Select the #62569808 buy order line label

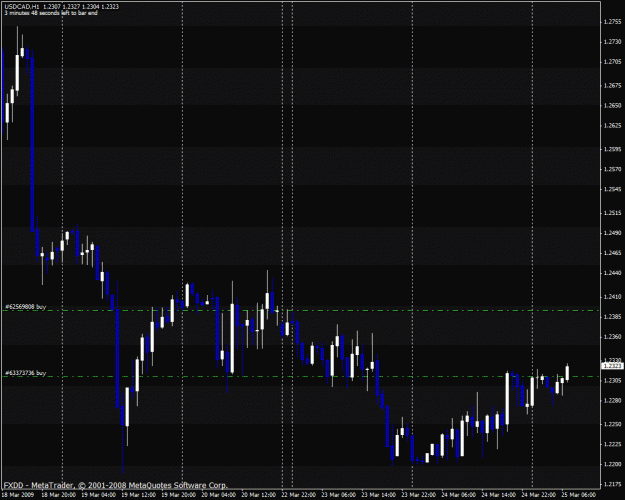tap(26, 307)
